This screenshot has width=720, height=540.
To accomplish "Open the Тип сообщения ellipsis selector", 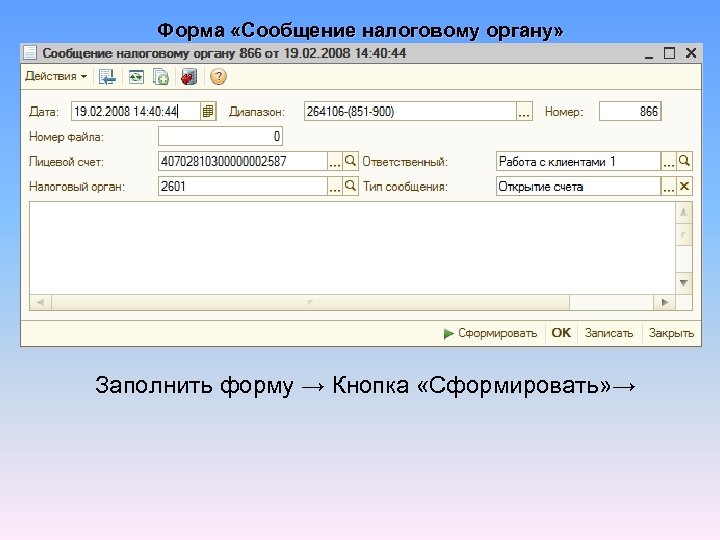I will tap(668, 187).
